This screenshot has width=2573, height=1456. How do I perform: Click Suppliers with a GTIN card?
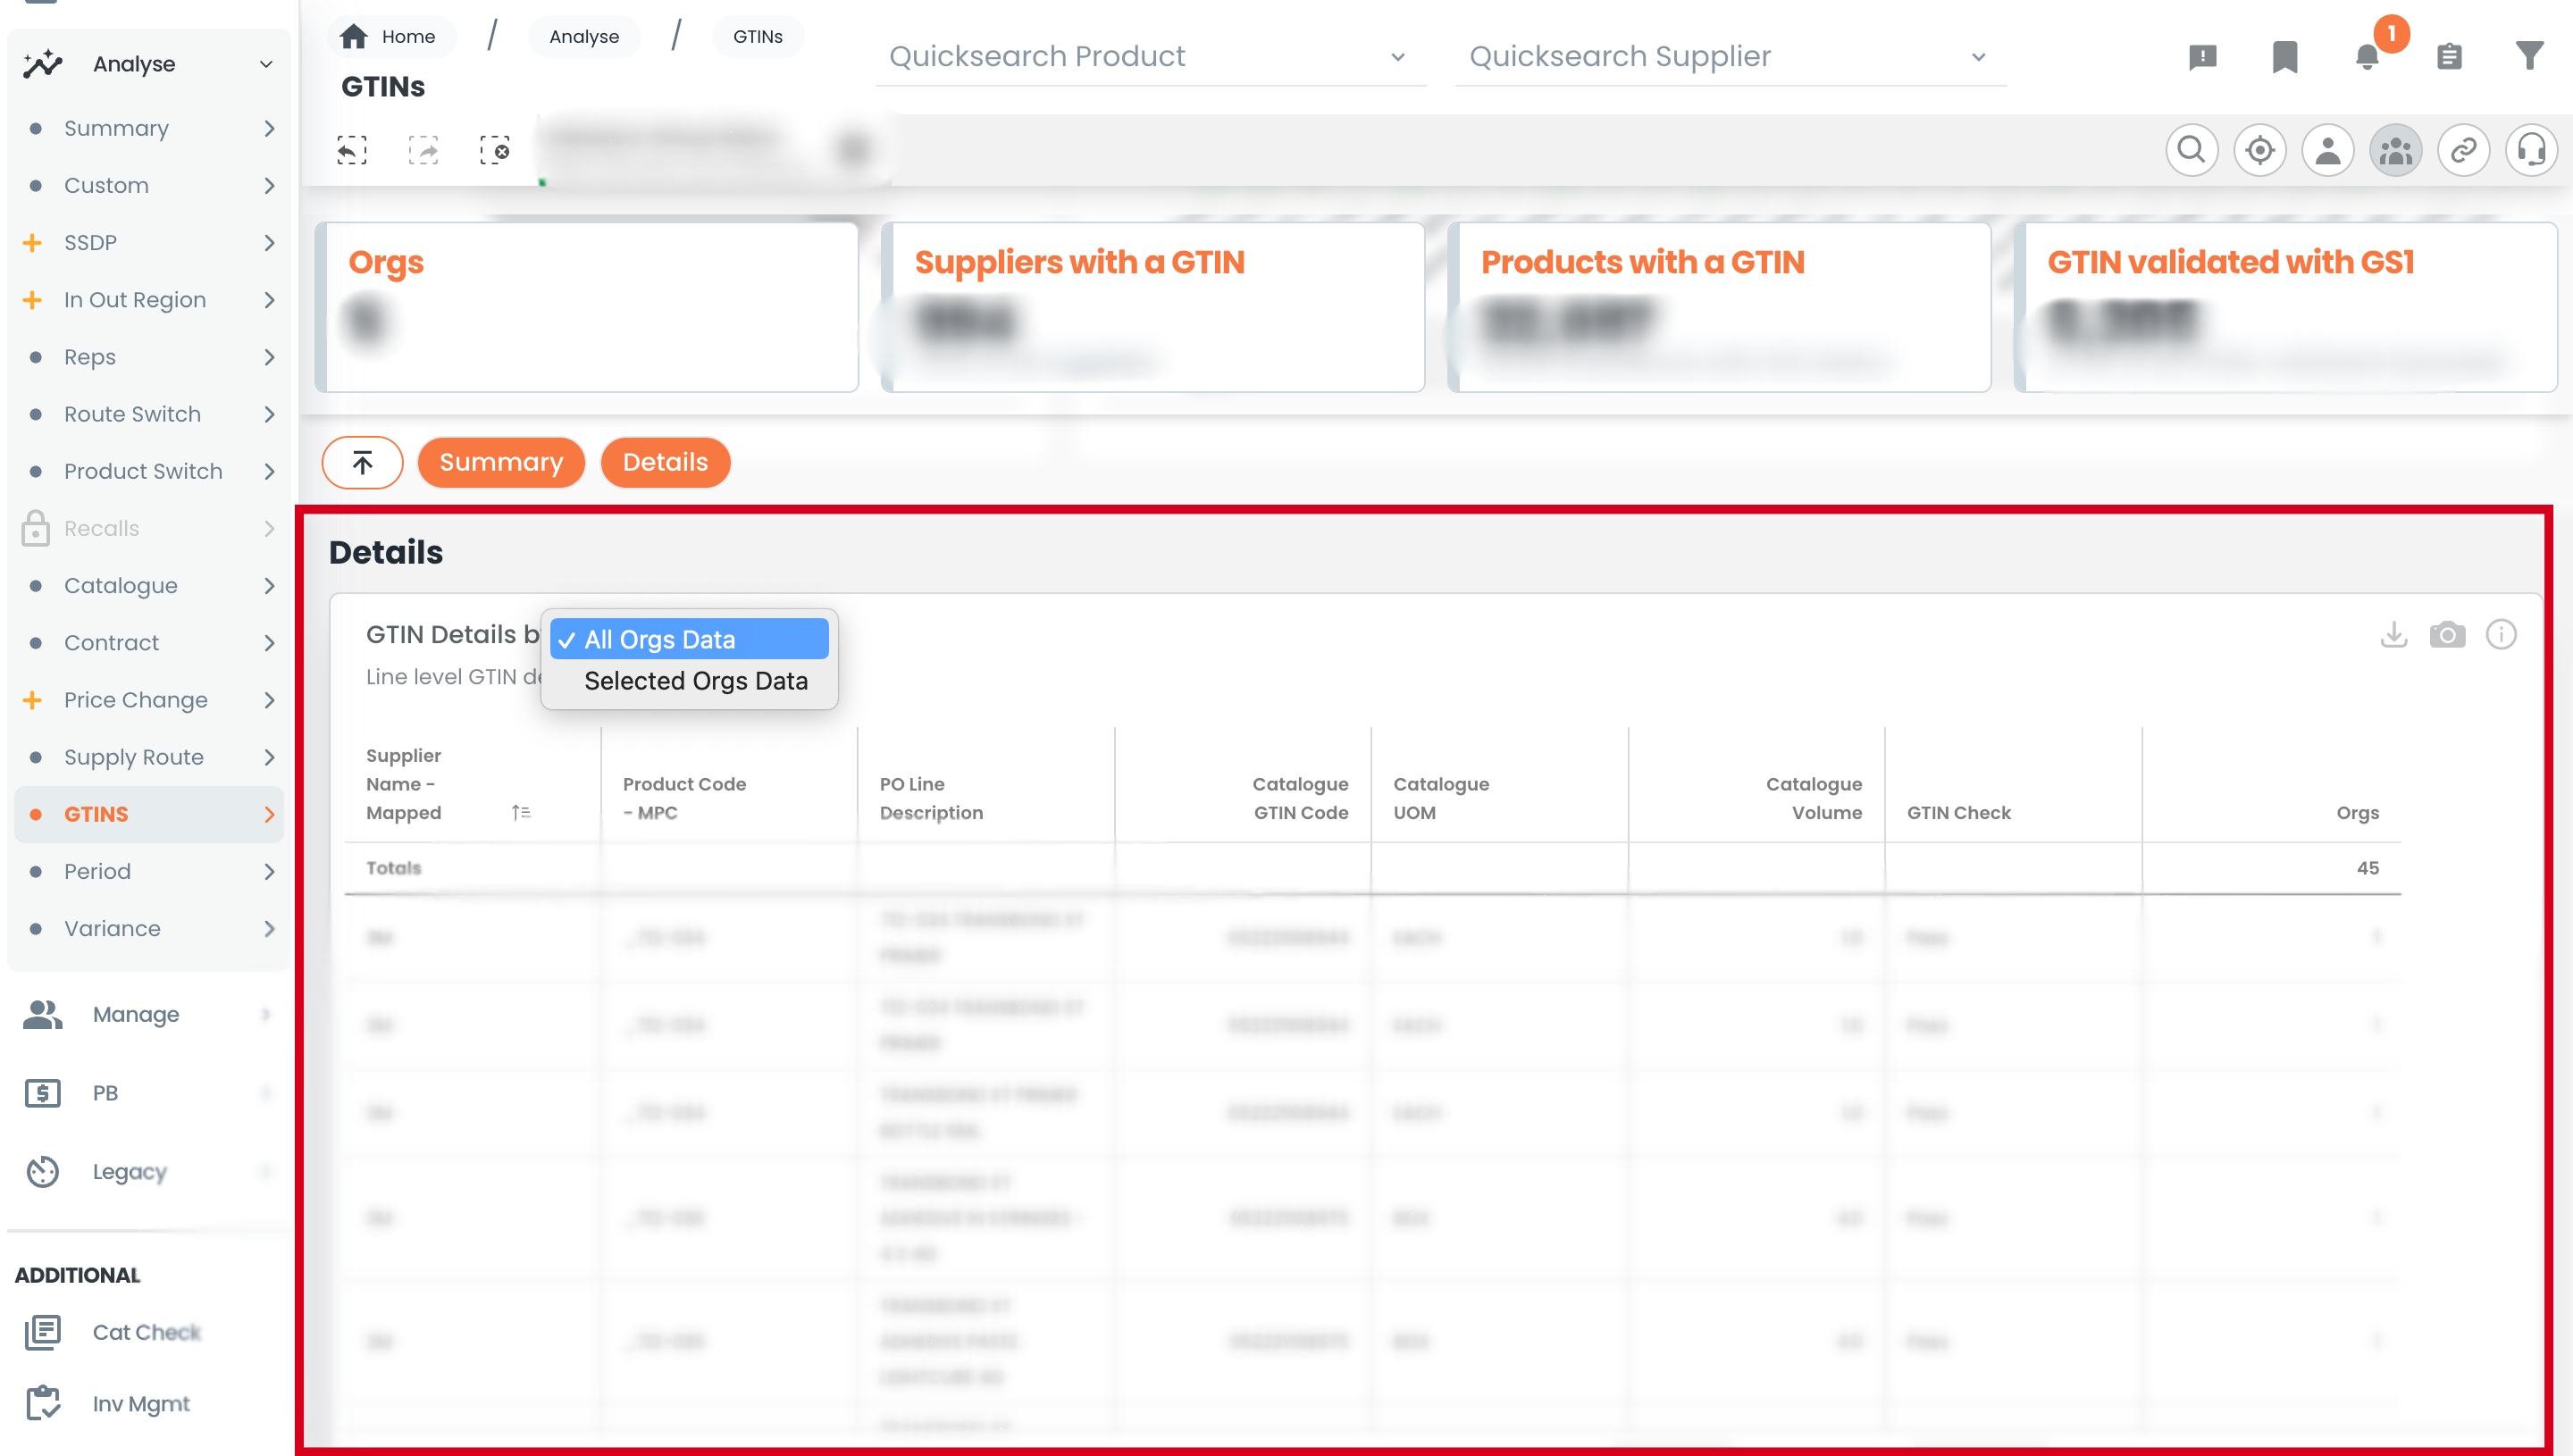1153,307
